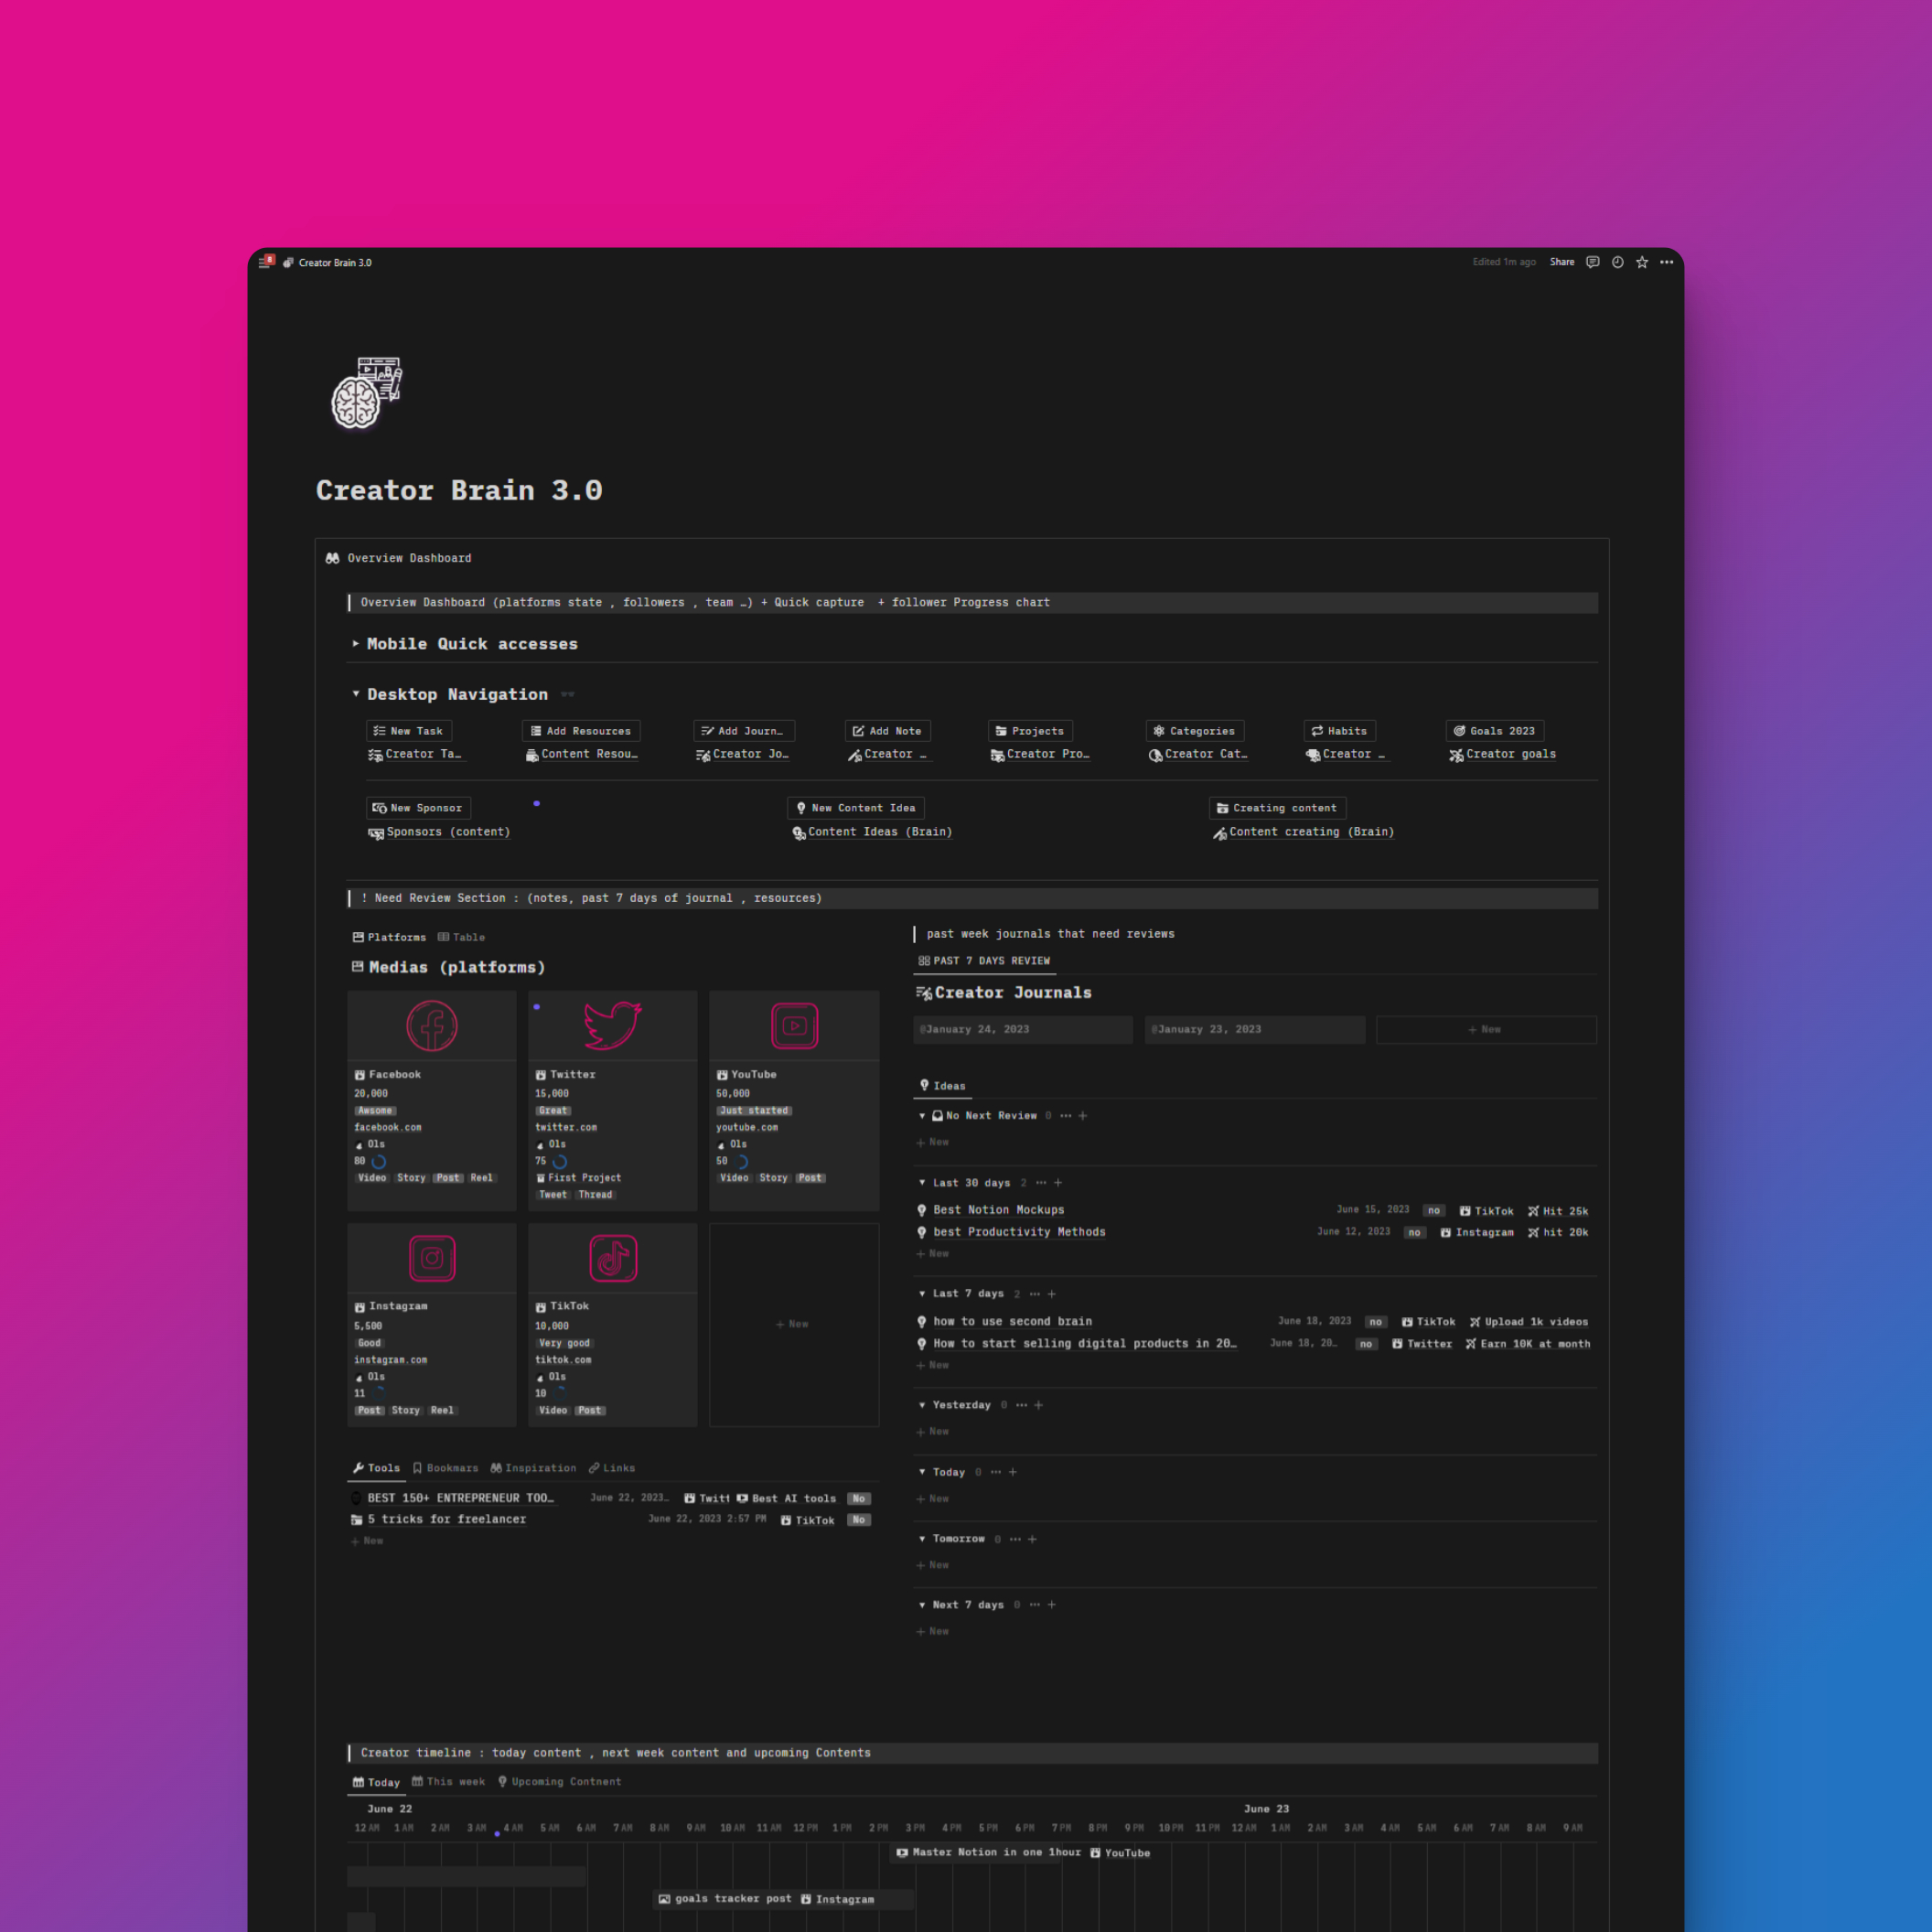Click the no checkbox tag for Best Notion Mockups
The image size is (1932, 1932).
(1434, 1211)
